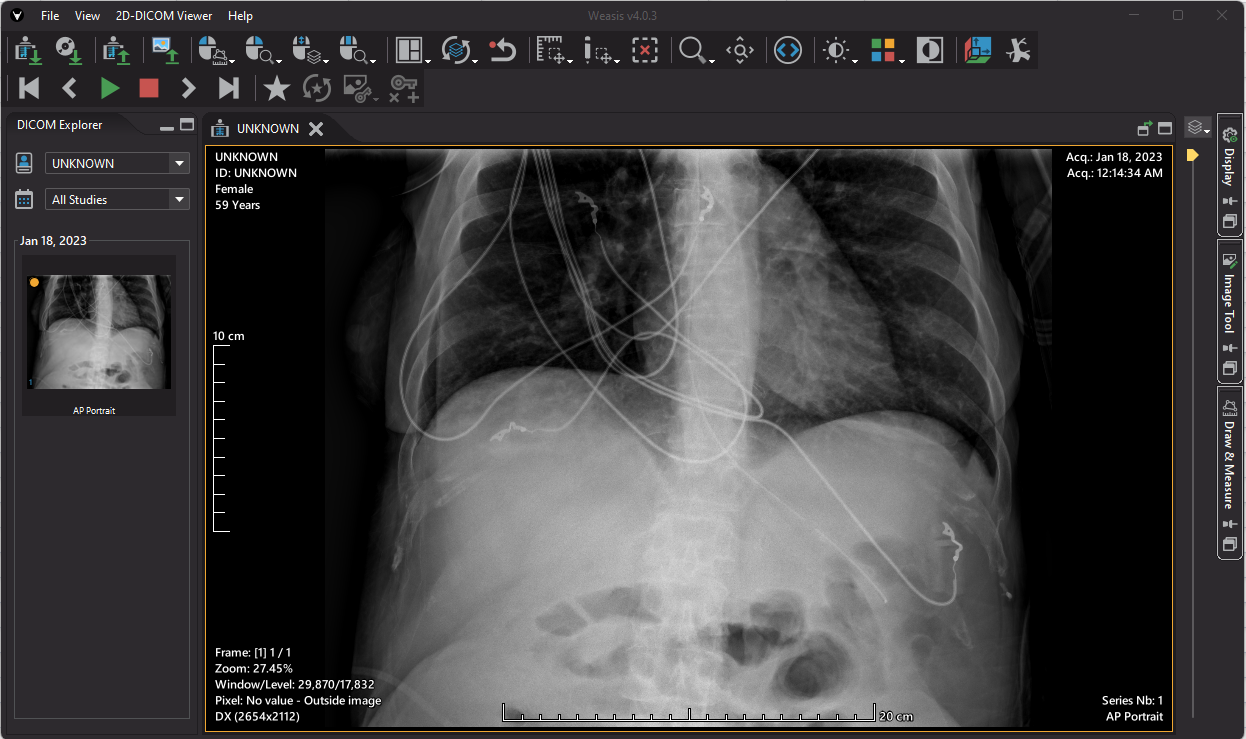
Task: Click the image with key icon
Action: [360, 88]
